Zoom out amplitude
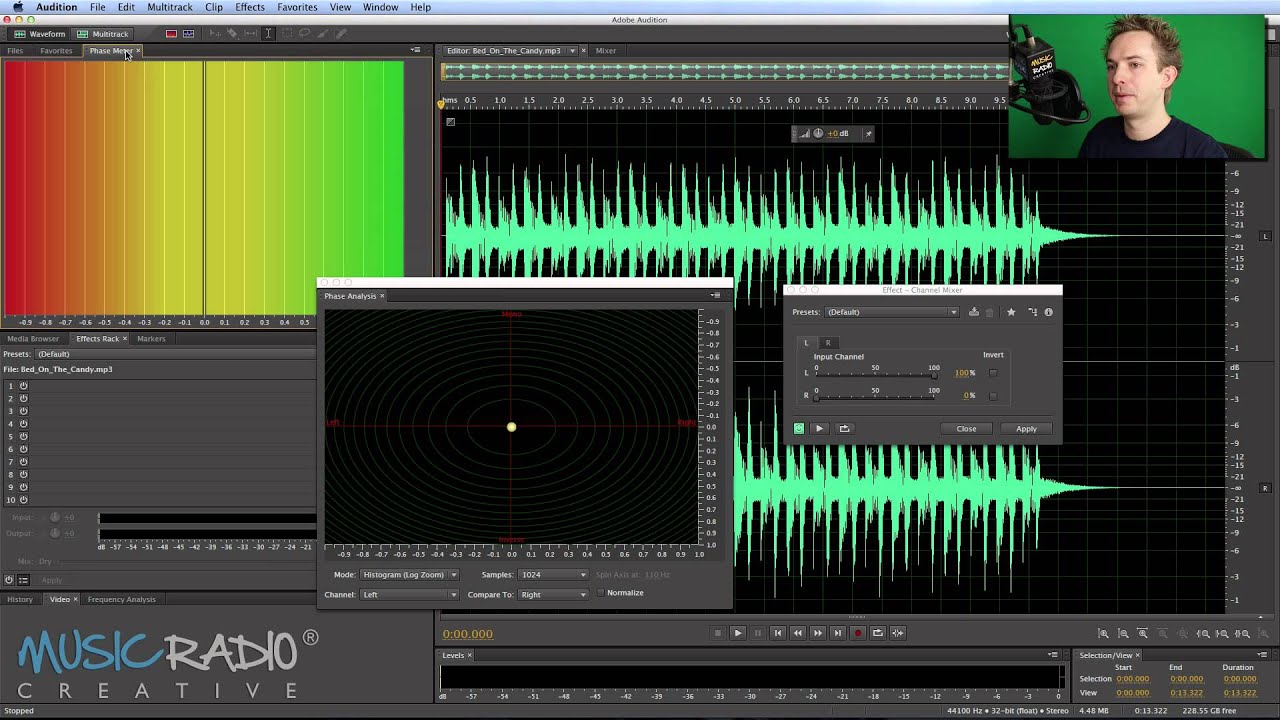 point(1123,634)
